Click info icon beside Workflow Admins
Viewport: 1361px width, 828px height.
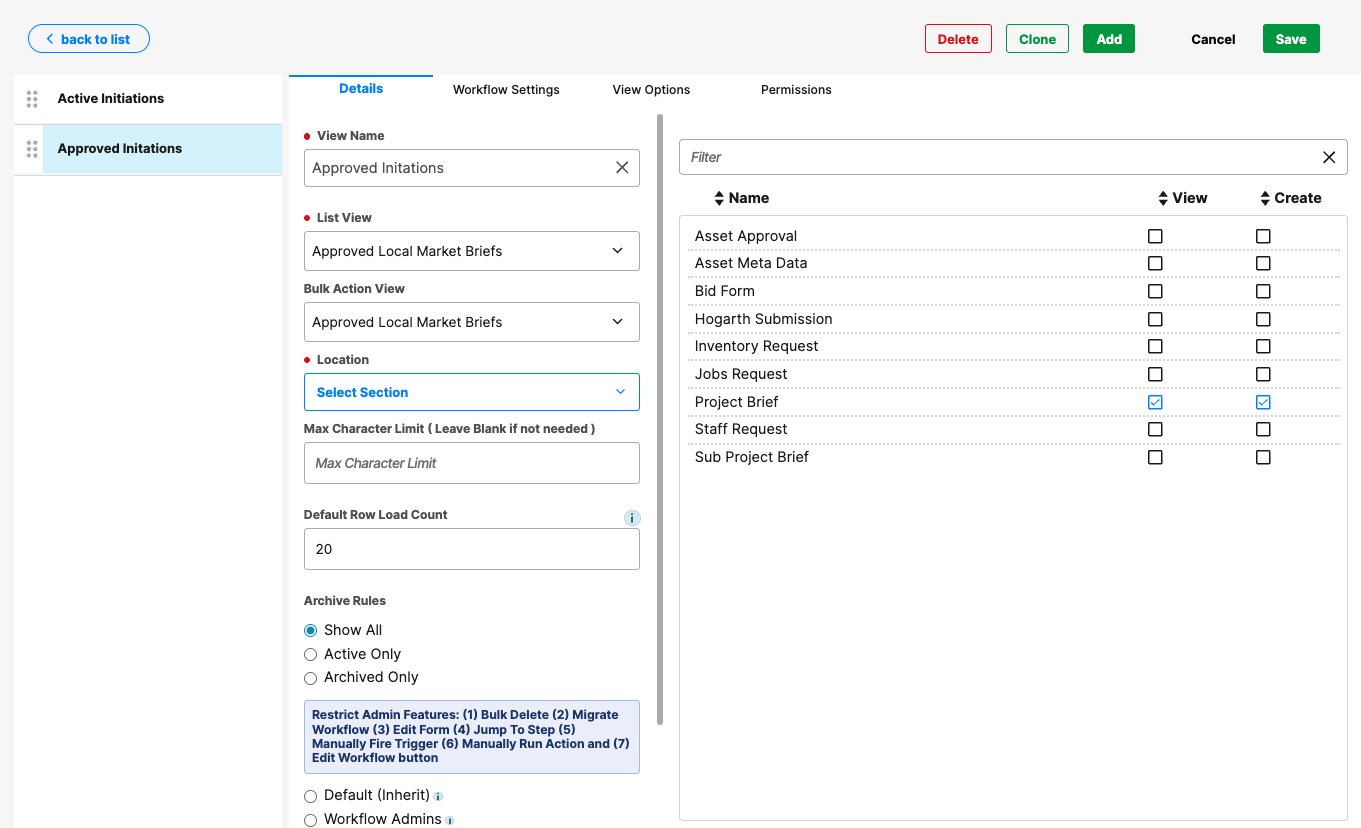click(449, 821)
